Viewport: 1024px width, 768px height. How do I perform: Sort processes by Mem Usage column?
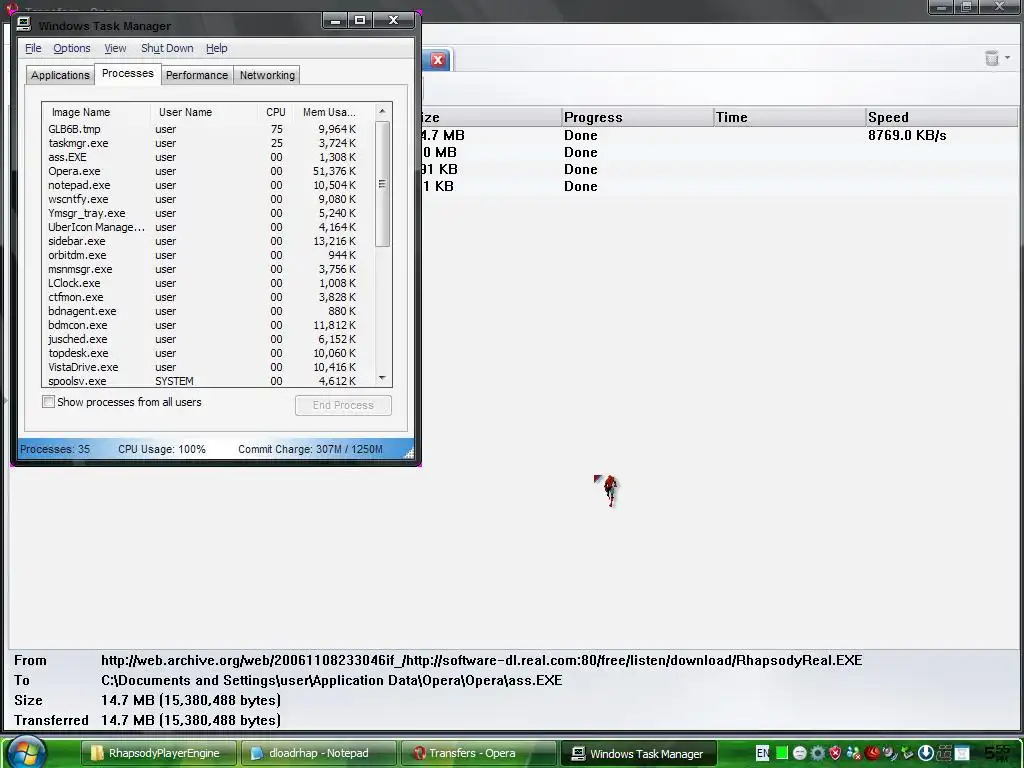[333, 112]
